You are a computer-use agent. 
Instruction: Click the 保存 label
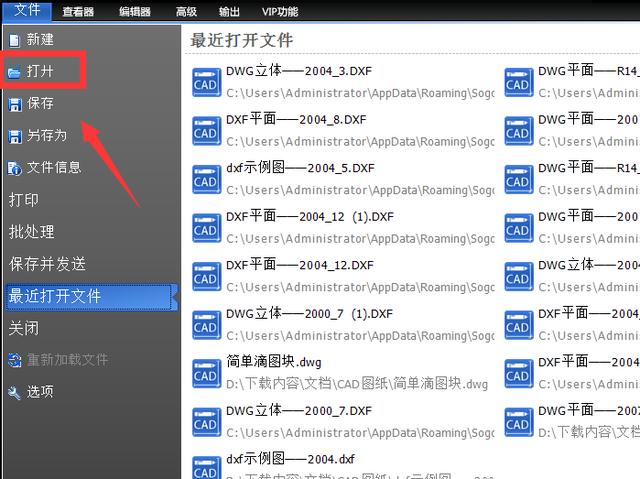(x=40, y=104)
